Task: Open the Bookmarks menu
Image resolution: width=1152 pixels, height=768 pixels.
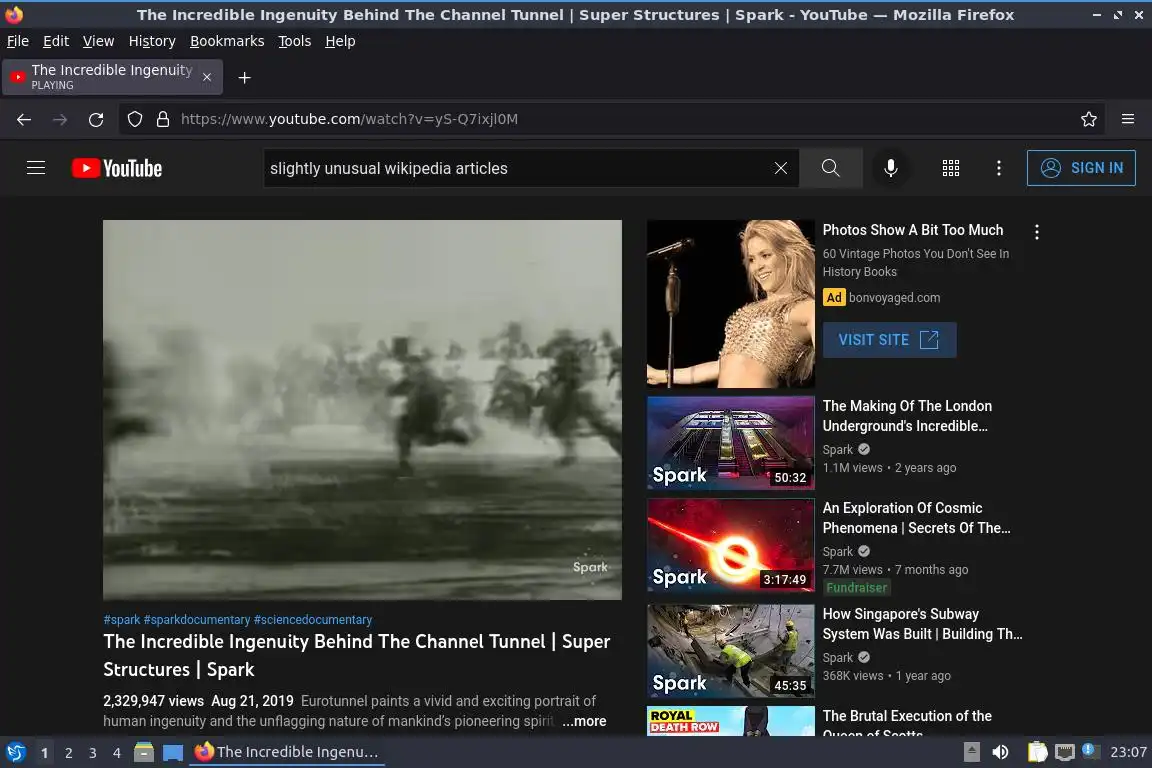Action: [x=227, y=41]
